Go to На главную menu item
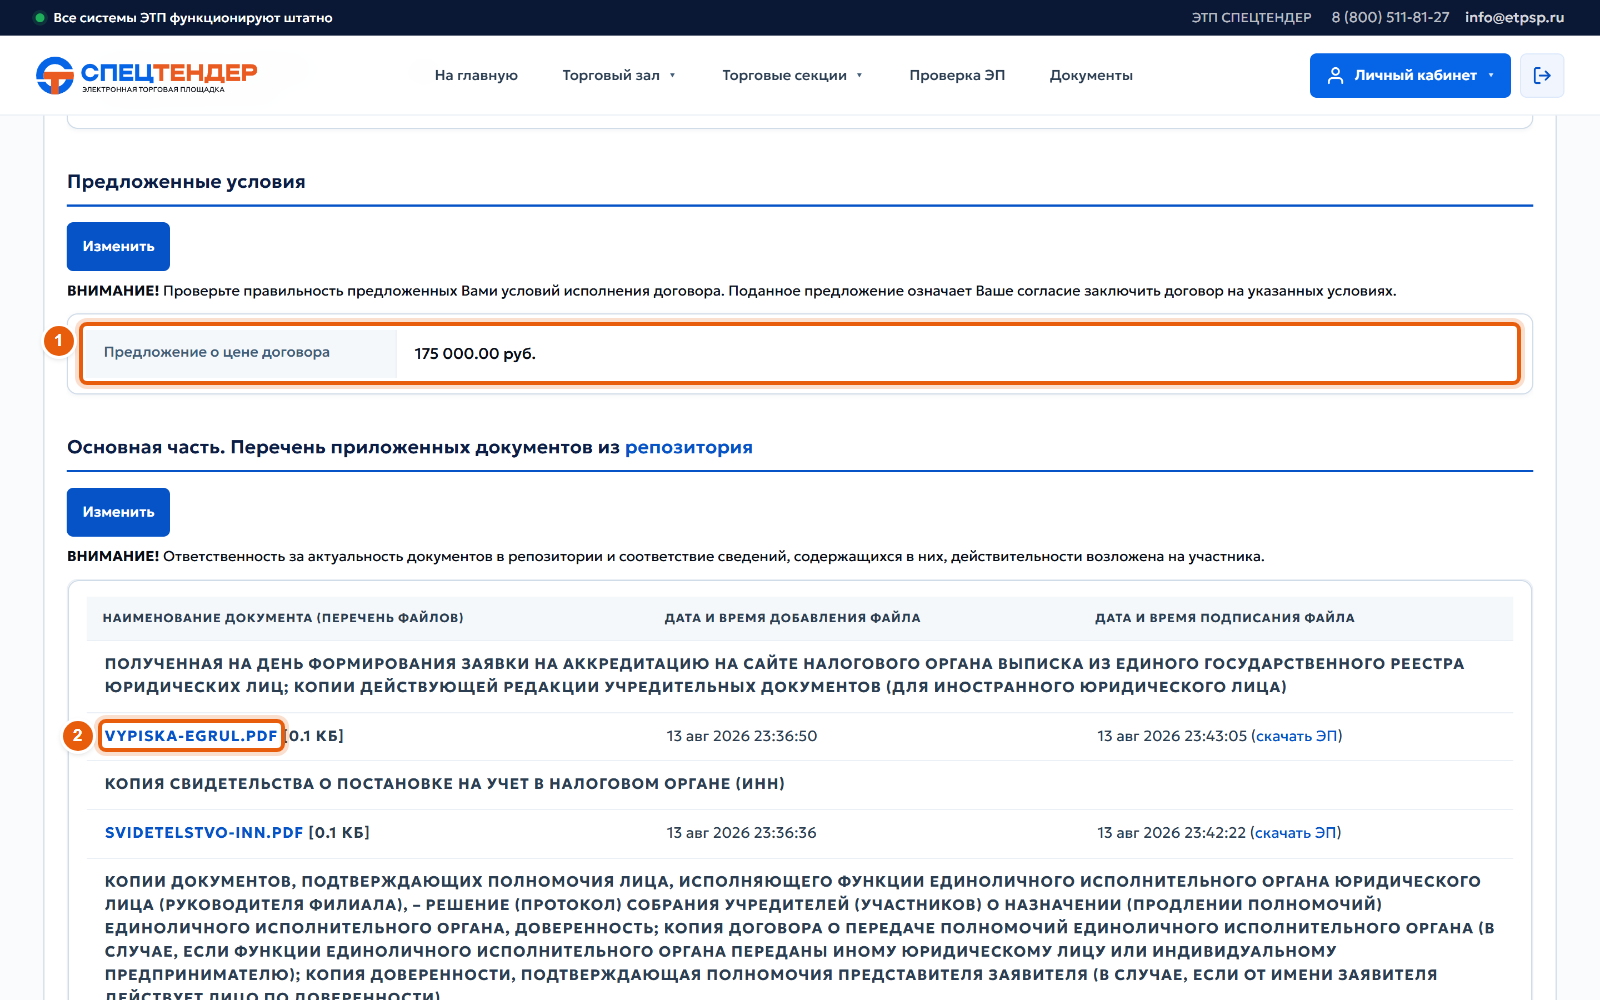This screenshot has width=1600, height=1000. [476, 75]
